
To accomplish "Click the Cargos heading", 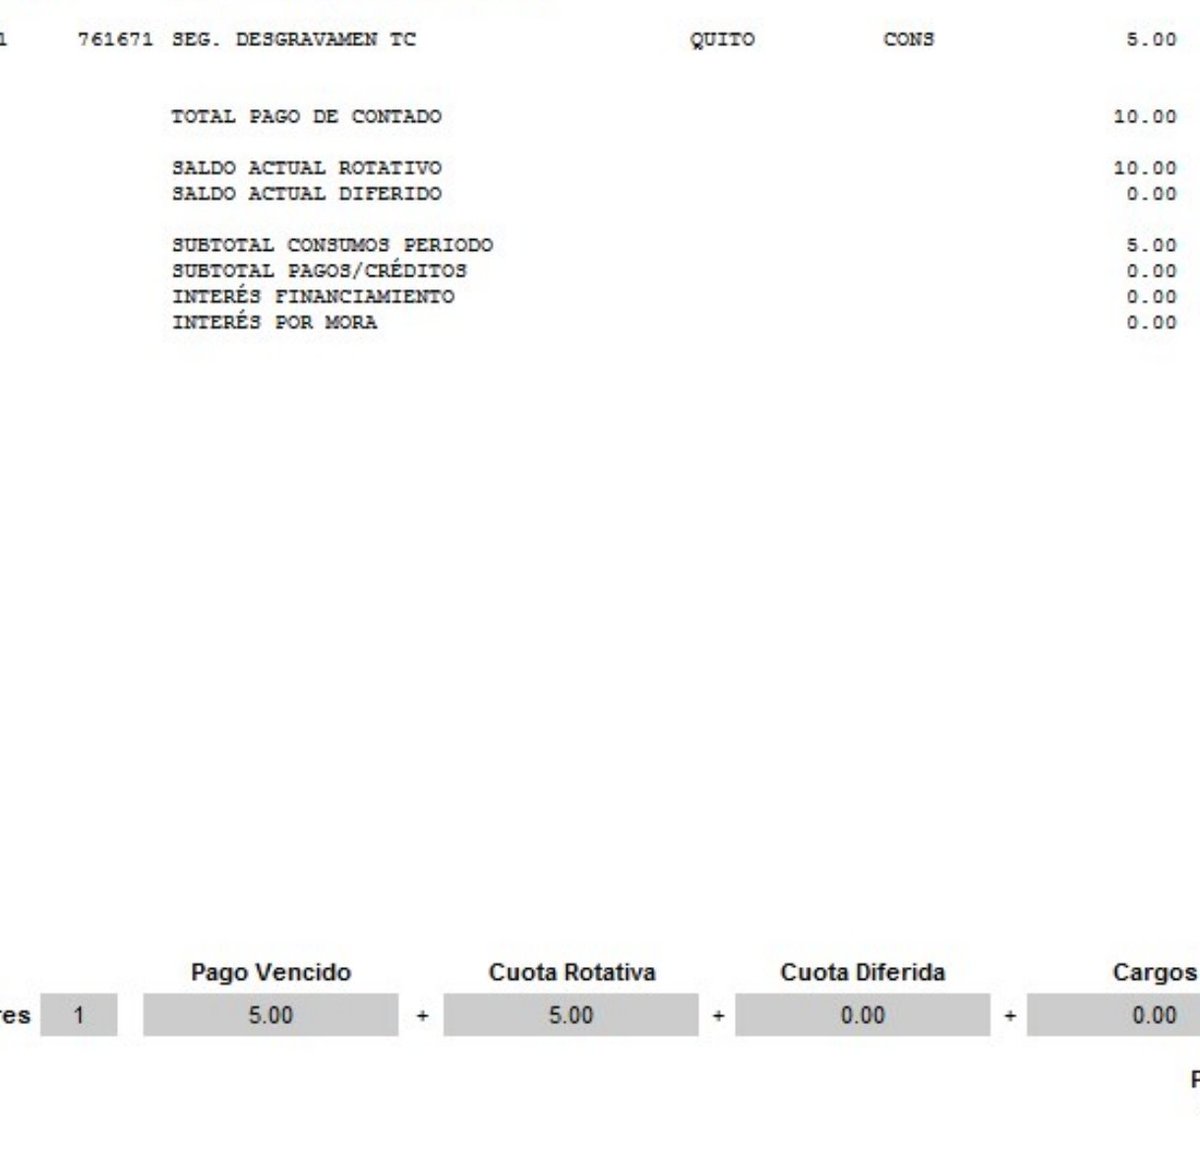I will coord(1155,973).
